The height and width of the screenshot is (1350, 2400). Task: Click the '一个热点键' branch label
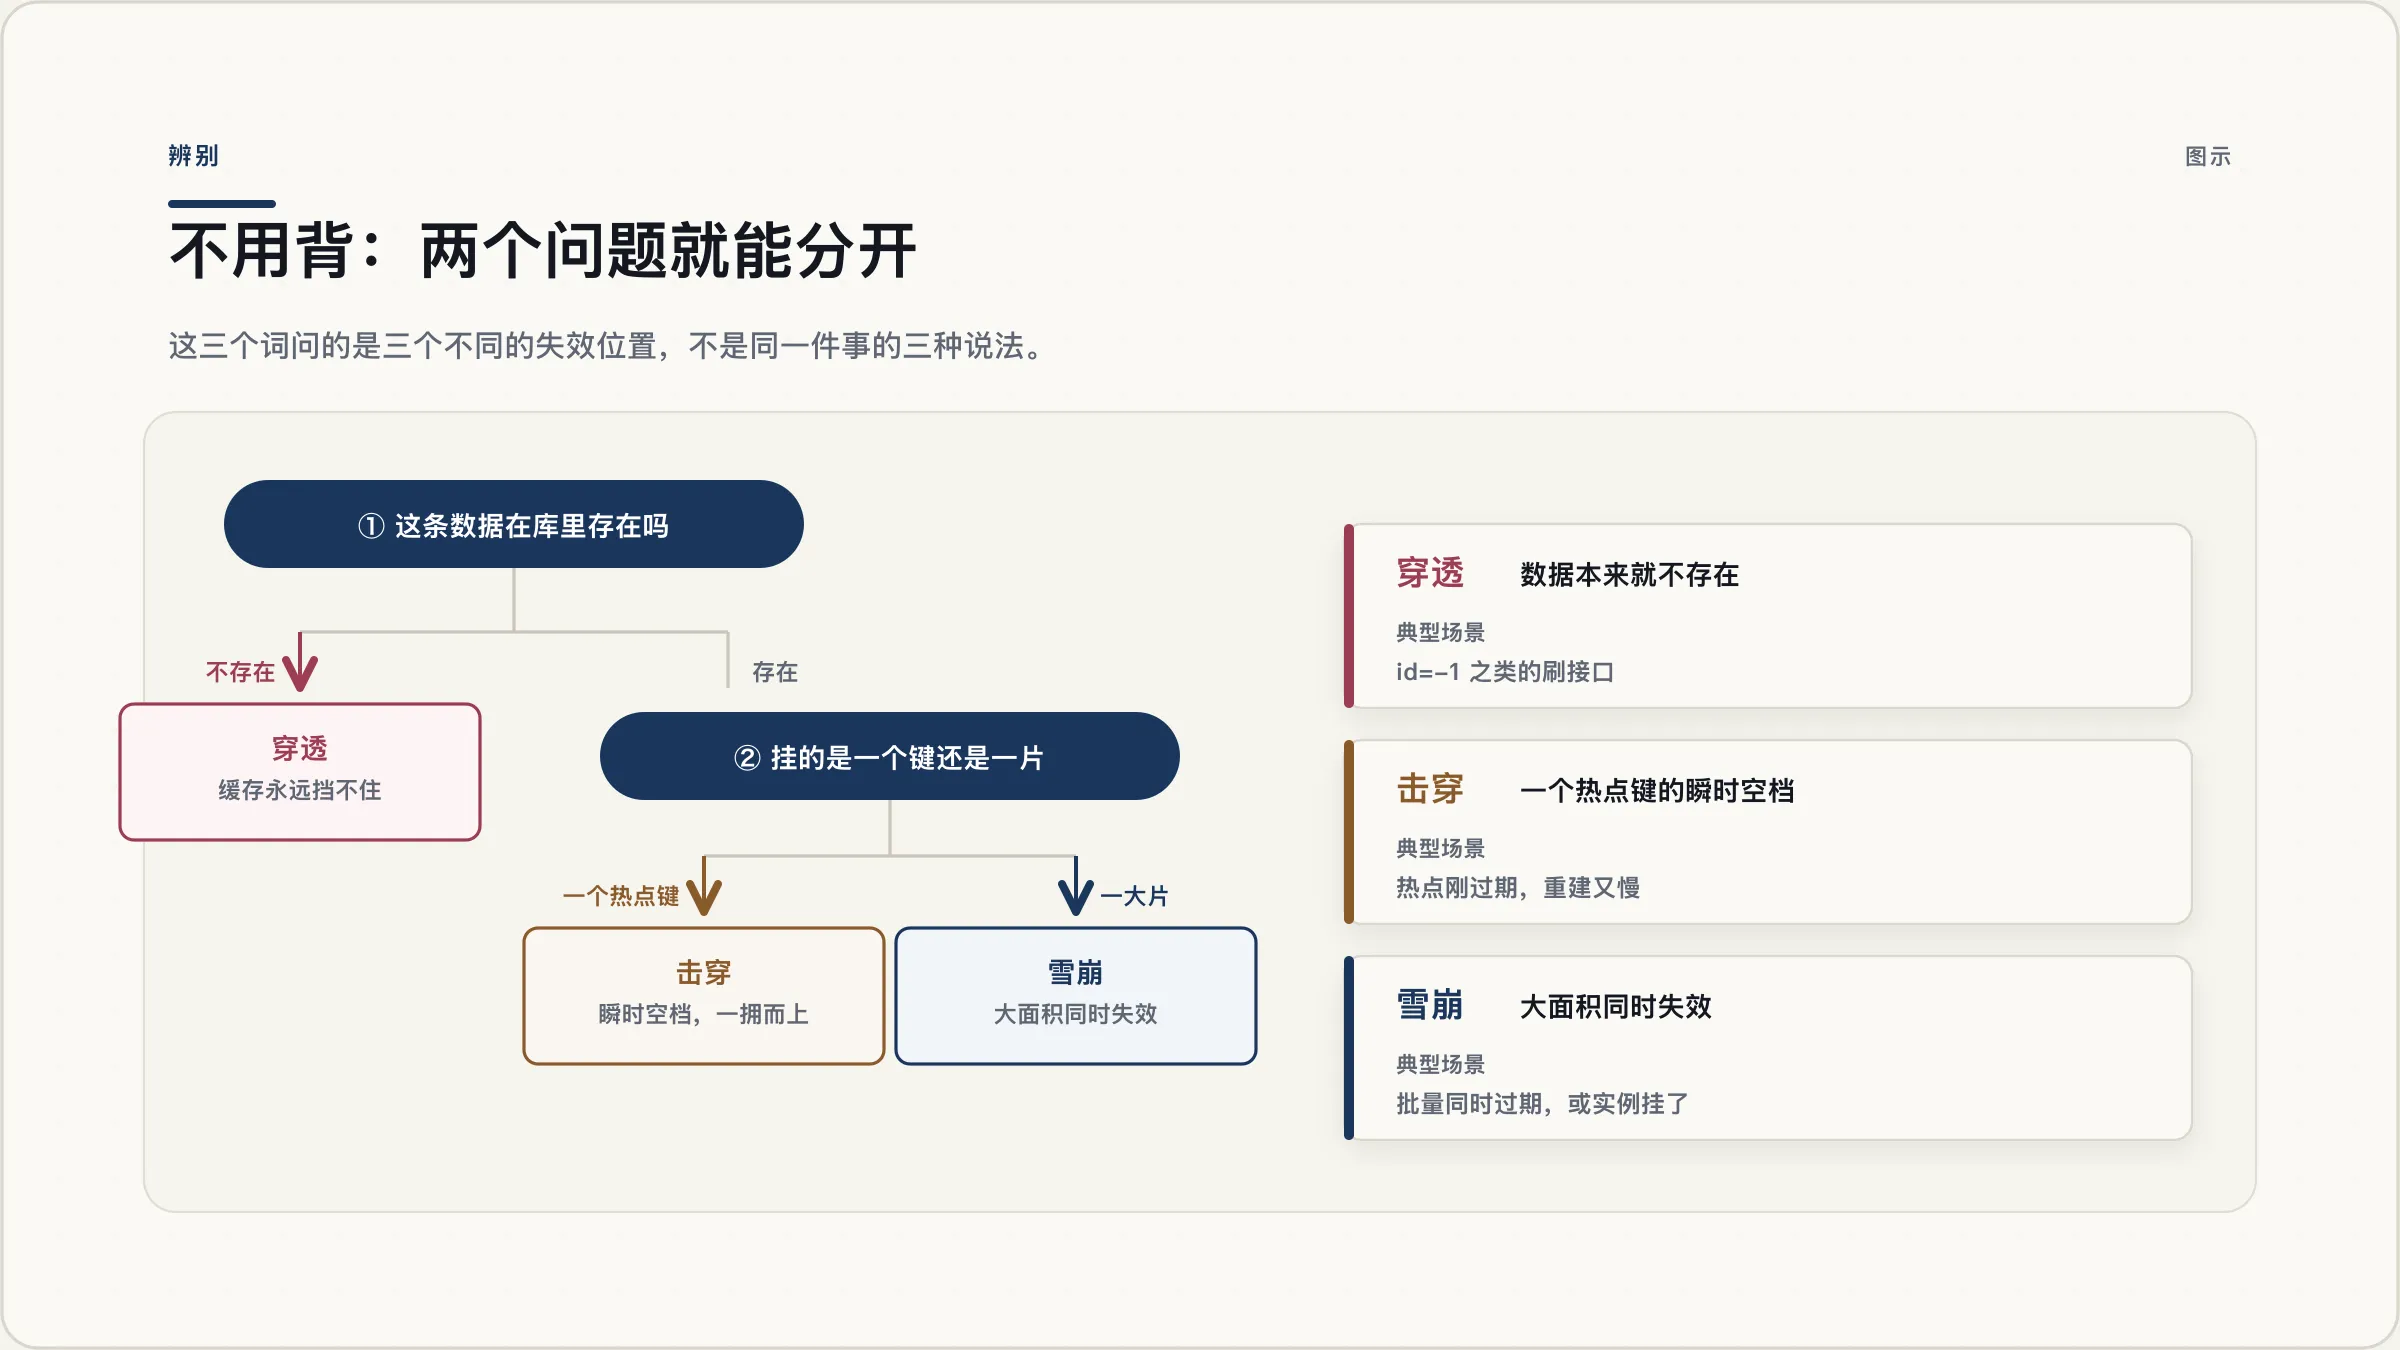621,896
